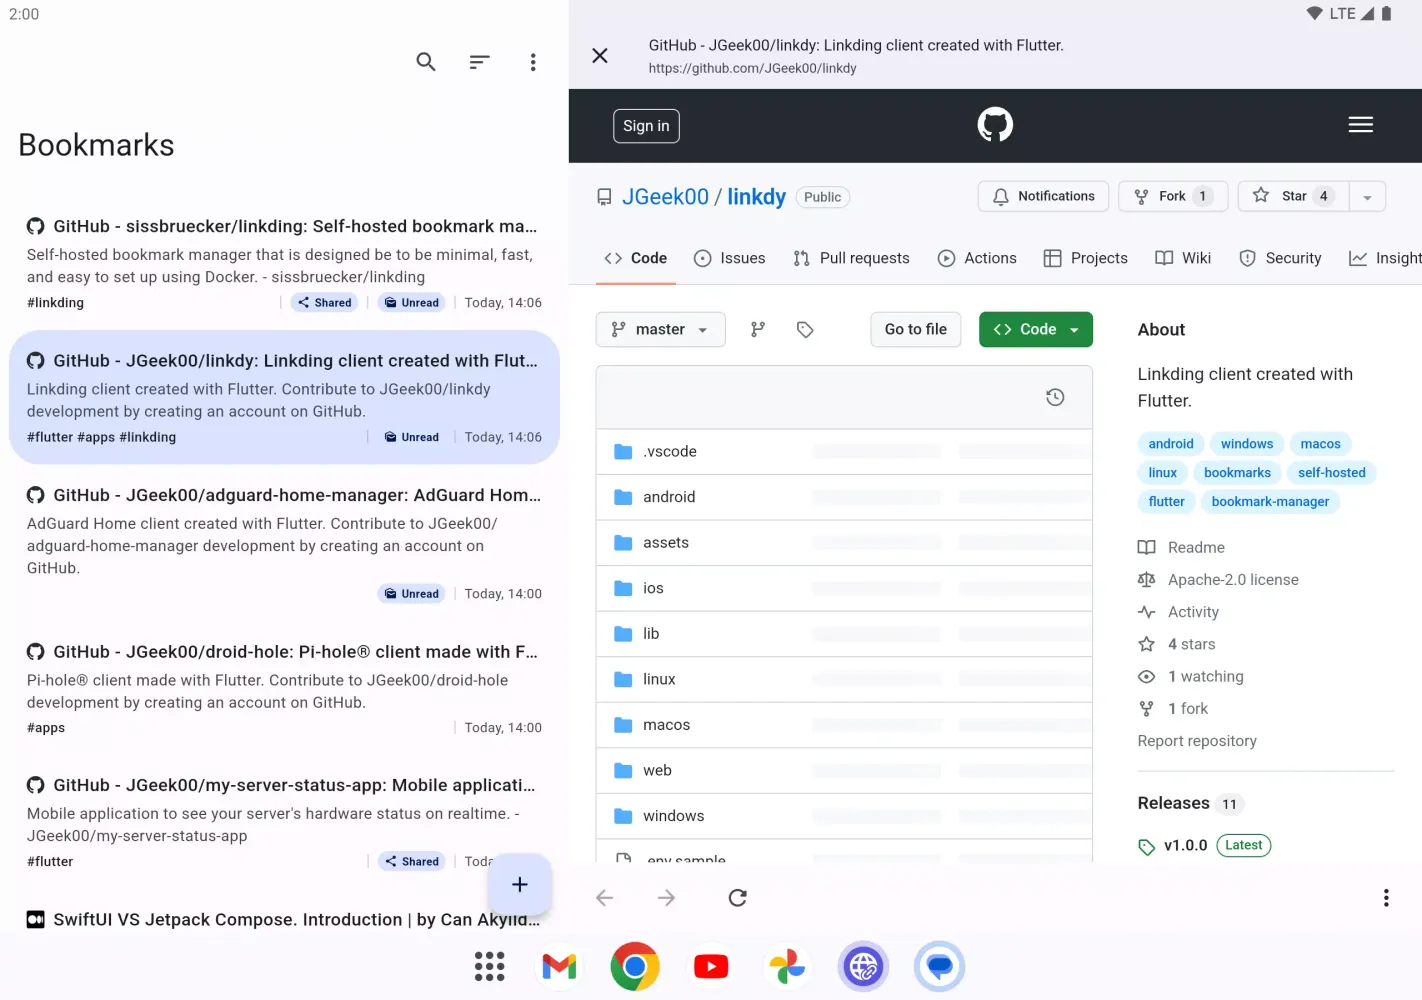1422x1000 pixels.
Task: Open the .vscode folder
Action: pyautogui.click(x=670, y=452)
